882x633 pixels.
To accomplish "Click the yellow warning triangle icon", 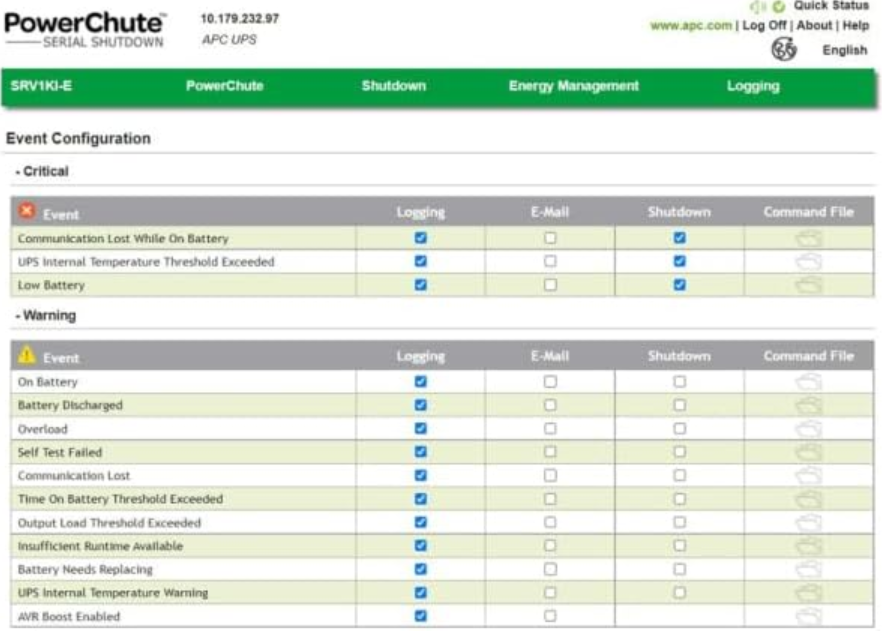I will point(26,355).
